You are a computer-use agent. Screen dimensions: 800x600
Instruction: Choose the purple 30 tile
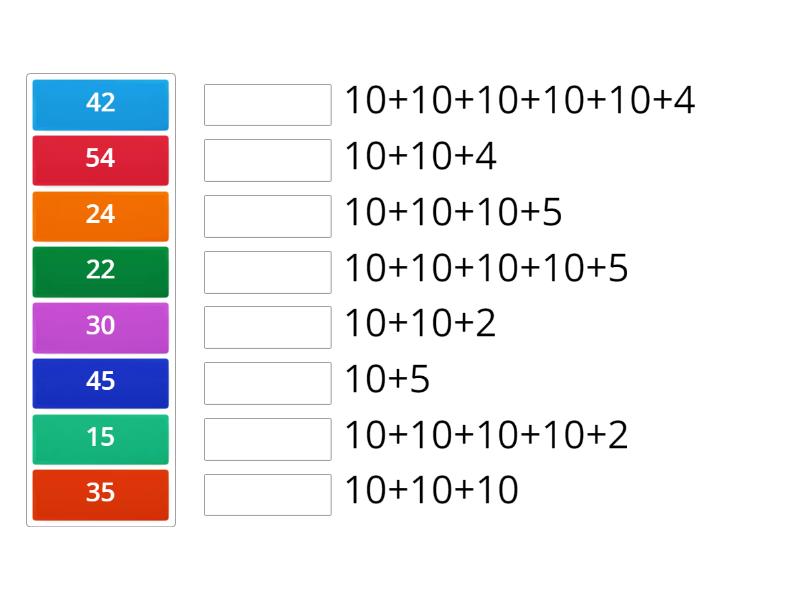tap(100, 326)
